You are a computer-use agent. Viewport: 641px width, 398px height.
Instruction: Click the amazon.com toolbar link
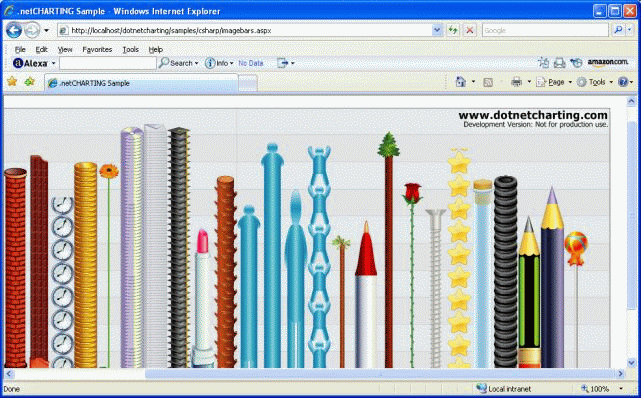[x=607, y=63]
